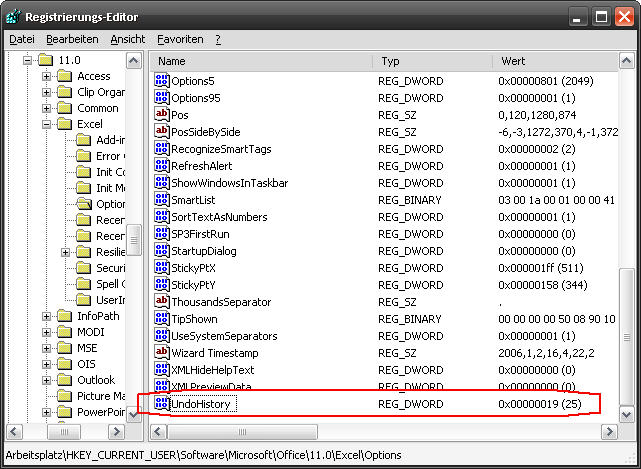Click tree pane scroll up arrow
The image size is (641, 469).
click(x=133, y=61)
